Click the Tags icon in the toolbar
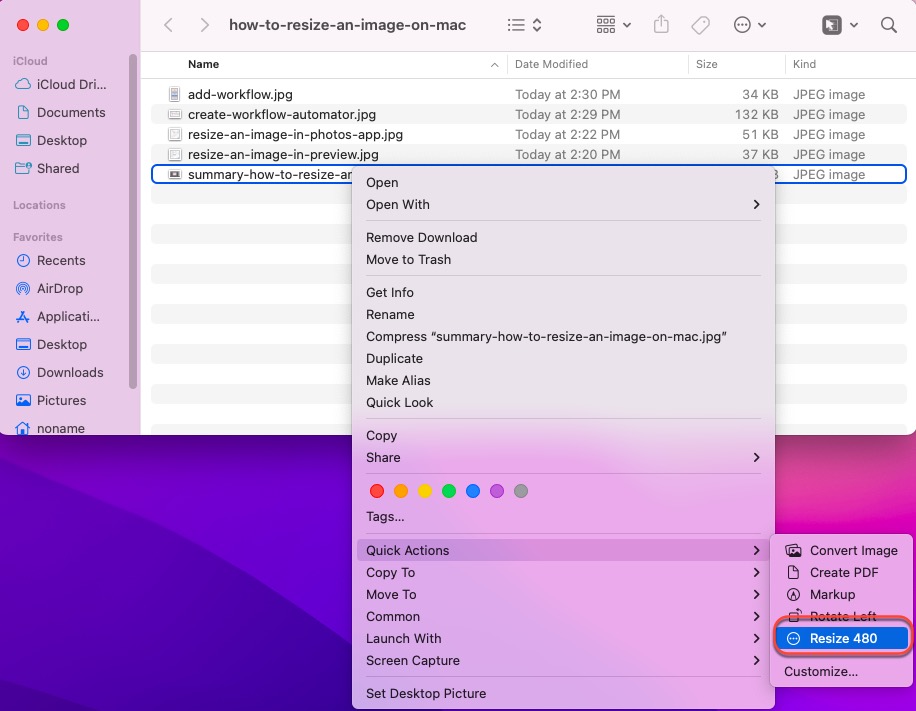 [x=700, y=24]
